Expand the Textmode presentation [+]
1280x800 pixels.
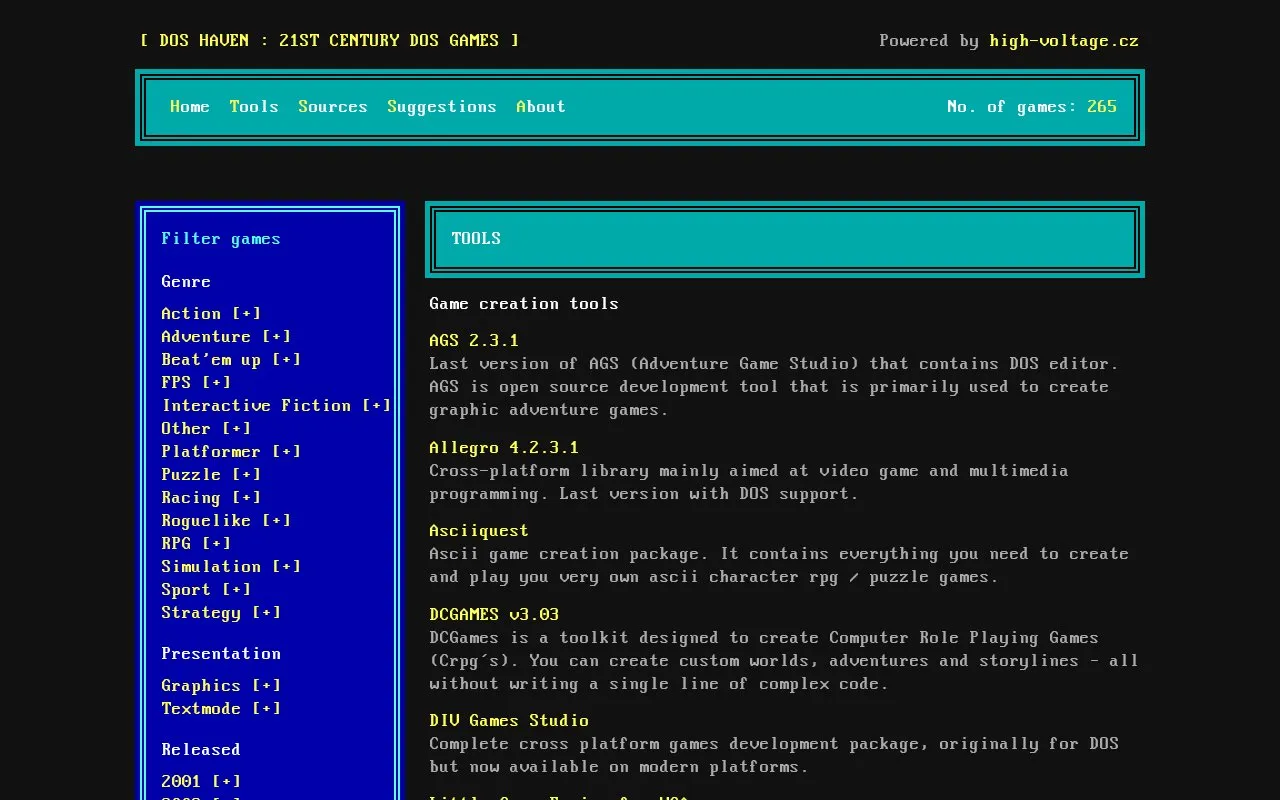(x=267, y=708)
